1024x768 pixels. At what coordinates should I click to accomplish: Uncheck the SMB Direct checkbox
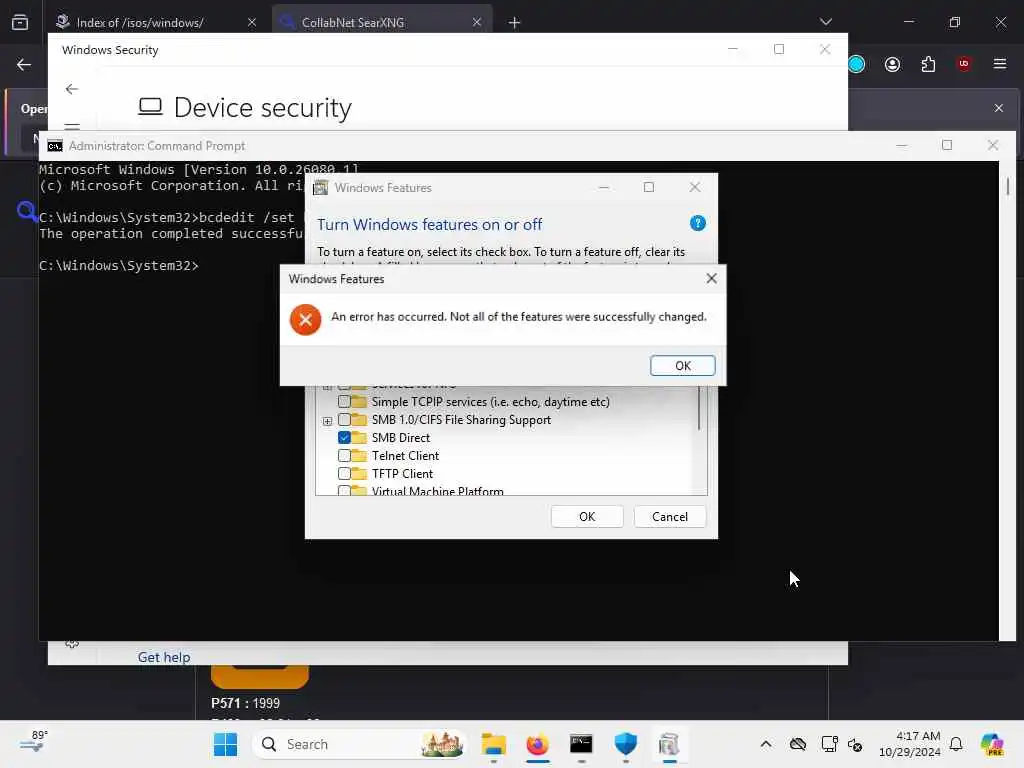coord(344,438)
